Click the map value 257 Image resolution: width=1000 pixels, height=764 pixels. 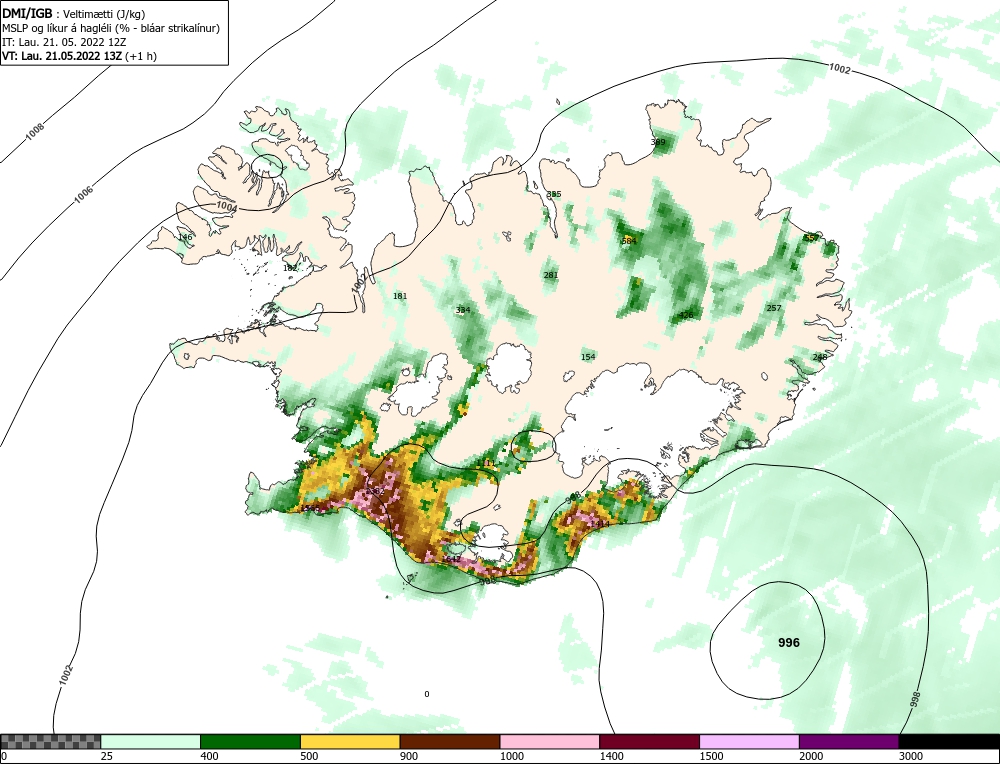[x=774, y=308]
